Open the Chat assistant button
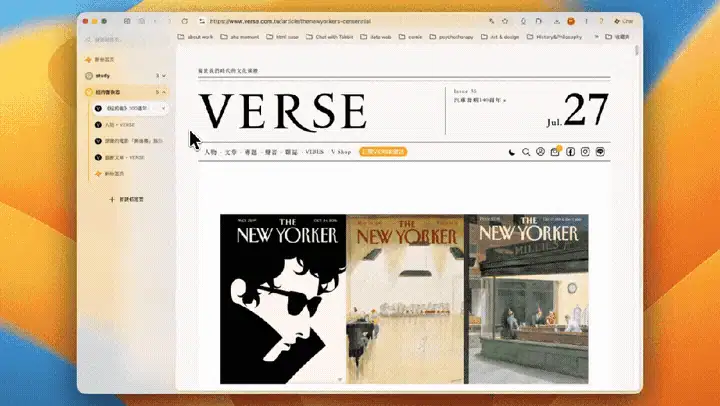Viewport: 720px width, 406px height. click(624, 21)
